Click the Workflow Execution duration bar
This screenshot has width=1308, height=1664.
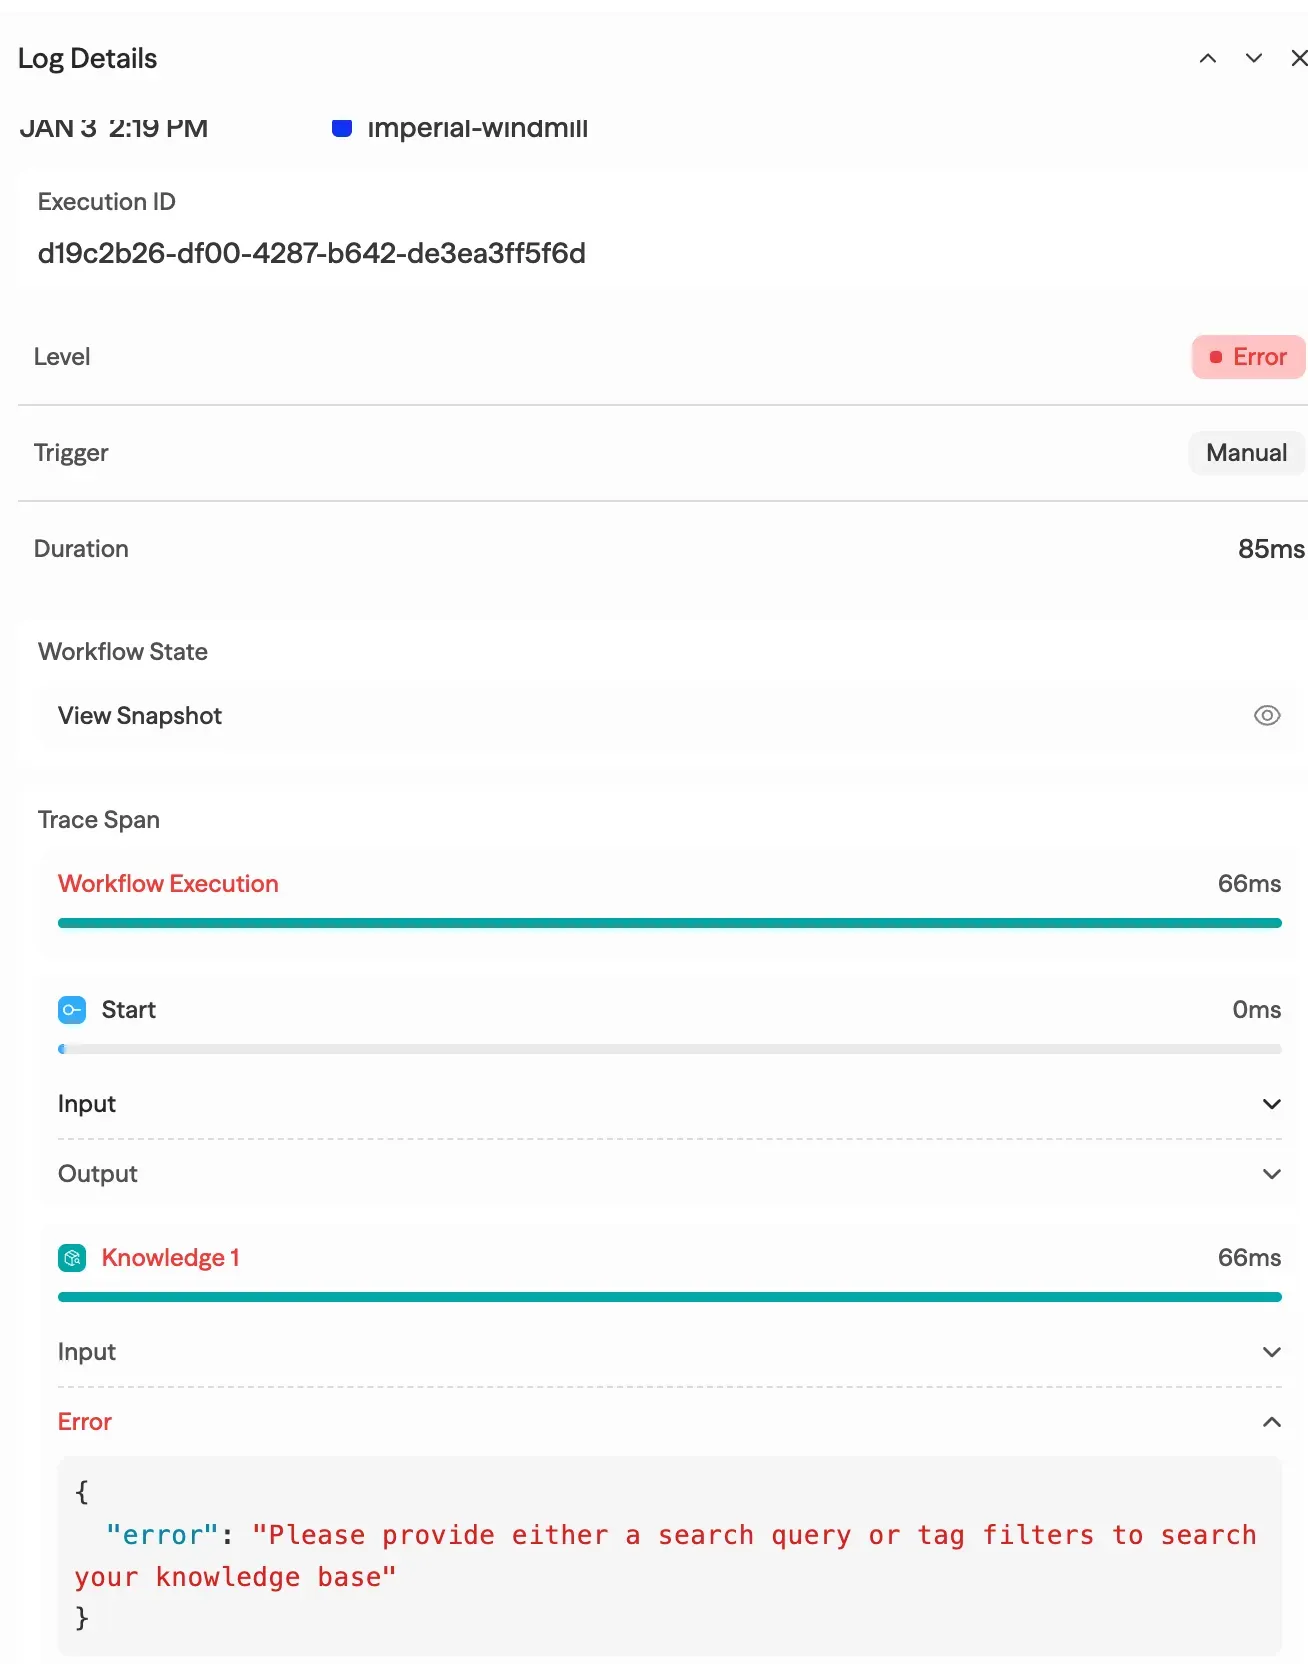[669, 923]
